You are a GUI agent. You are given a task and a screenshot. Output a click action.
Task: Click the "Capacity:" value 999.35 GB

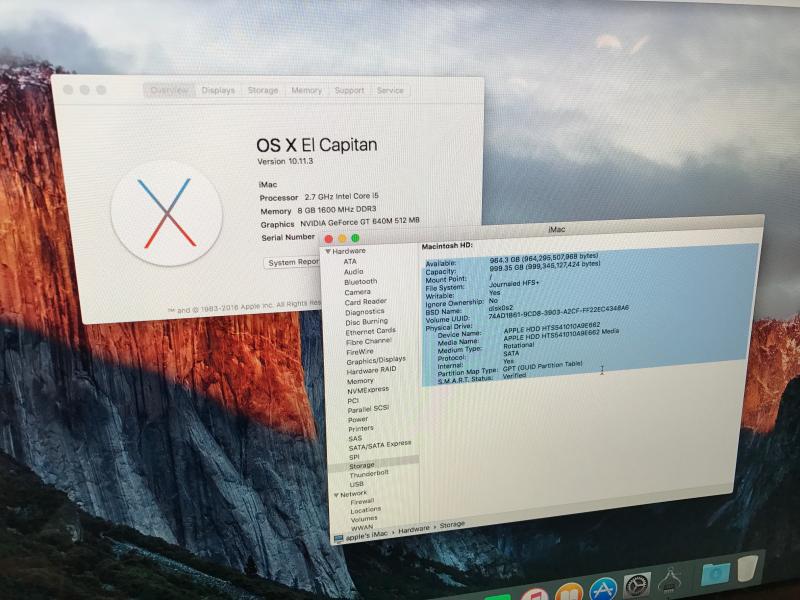point(544,266)
